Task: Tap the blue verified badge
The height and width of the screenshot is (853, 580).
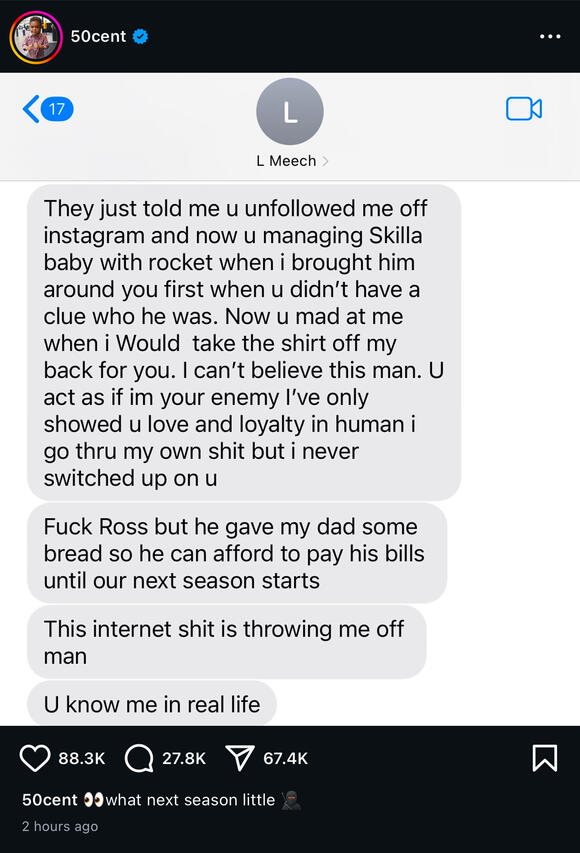Action: point(140,36)
